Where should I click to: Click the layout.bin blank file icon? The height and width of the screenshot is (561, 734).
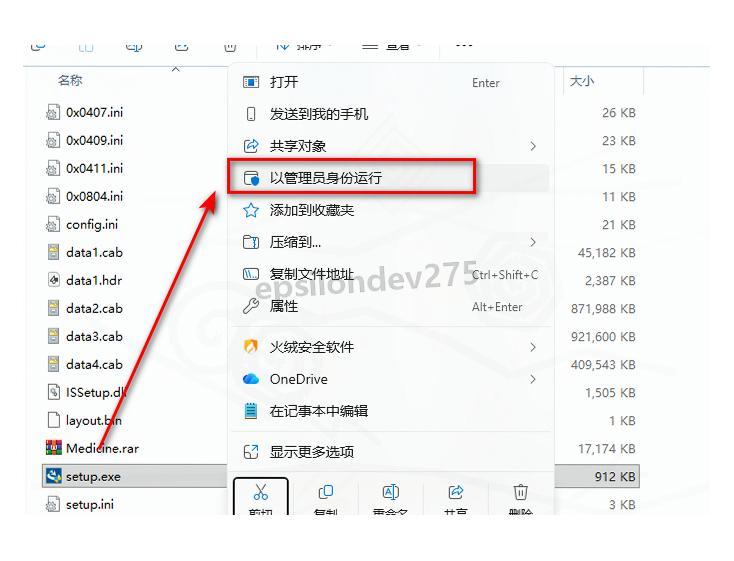click(53, 420)
